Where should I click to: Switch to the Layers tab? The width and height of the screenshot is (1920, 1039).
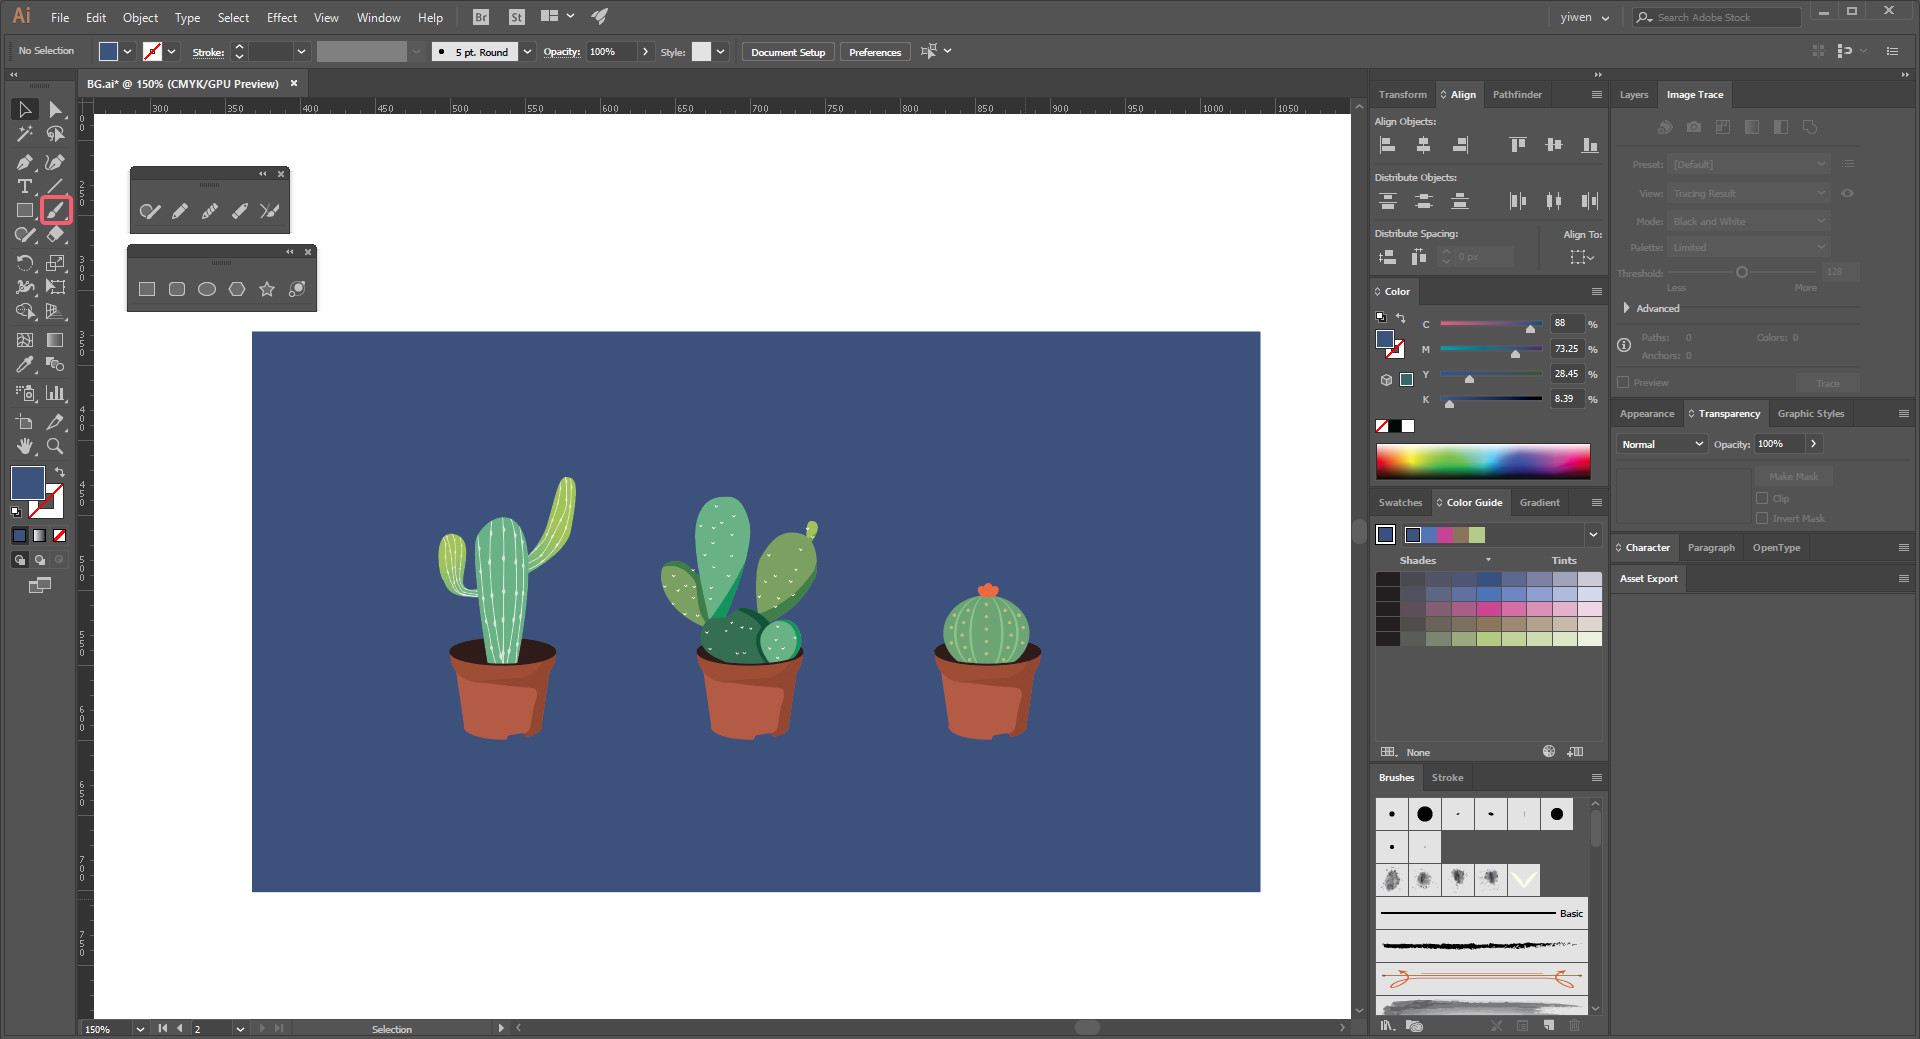[1634, 95]
